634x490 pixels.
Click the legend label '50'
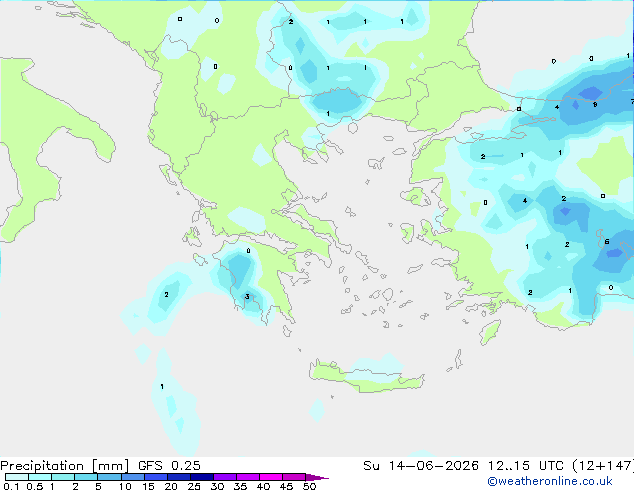tap(310, 486)
